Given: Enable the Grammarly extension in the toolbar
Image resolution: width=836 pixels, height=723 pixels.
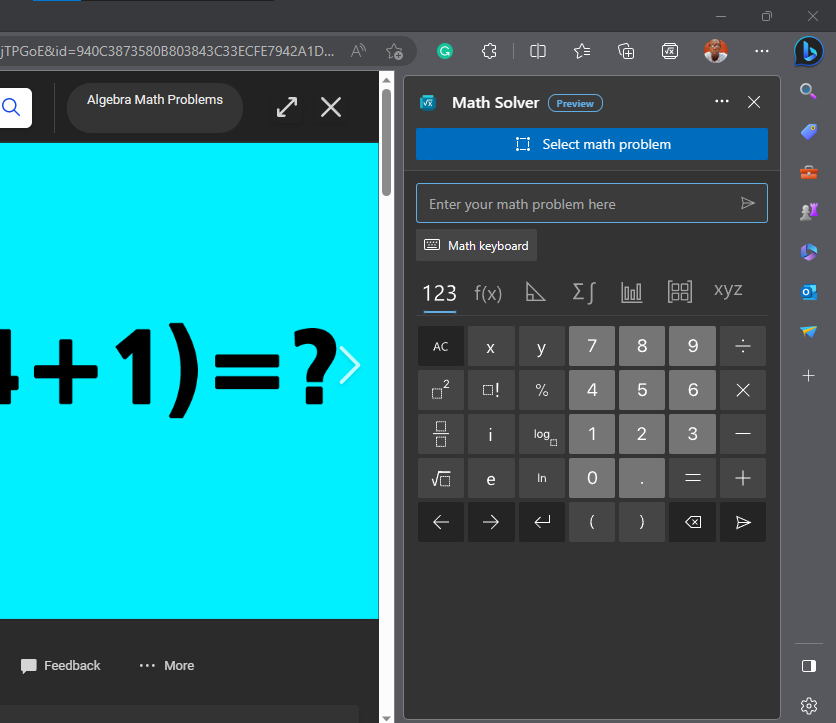Looking at the screenshot, I should point(445,51).
